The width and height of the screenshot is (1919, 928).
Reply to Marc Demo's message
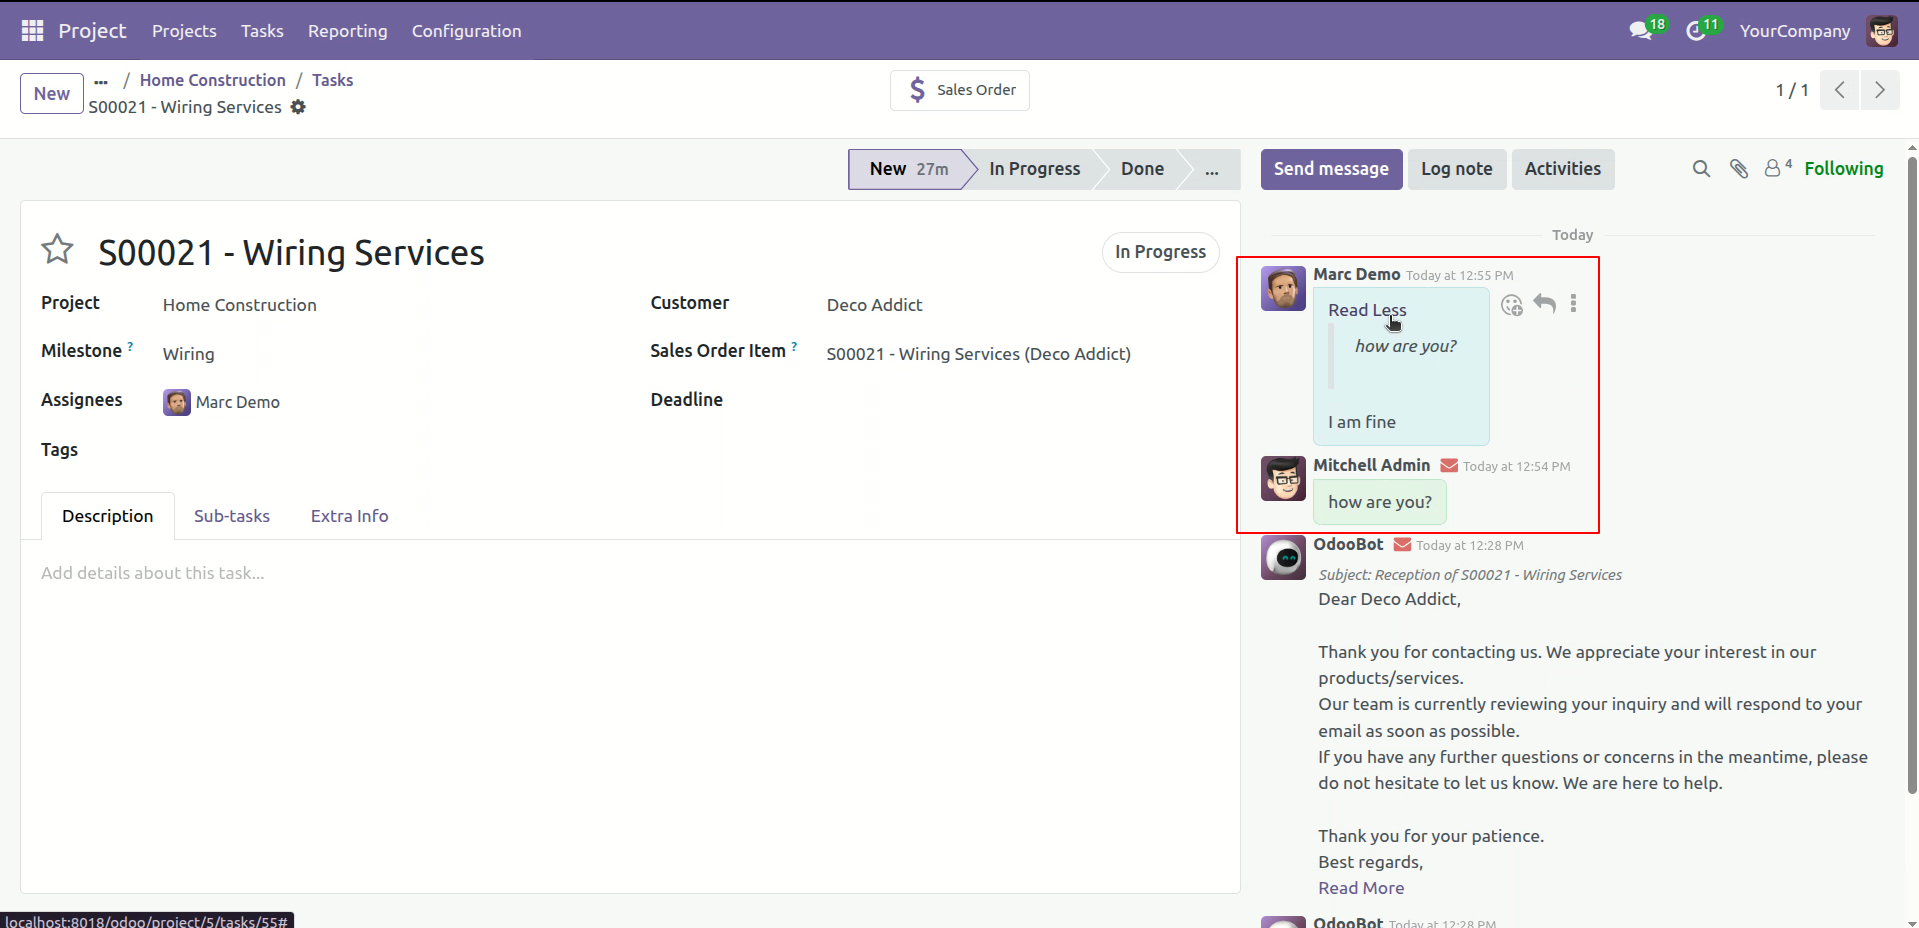pos(1545,303)
